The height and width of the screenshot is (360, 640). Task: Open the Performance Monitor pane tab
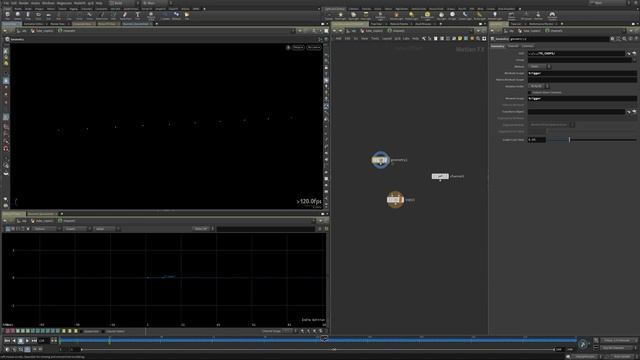click(541, 24)
